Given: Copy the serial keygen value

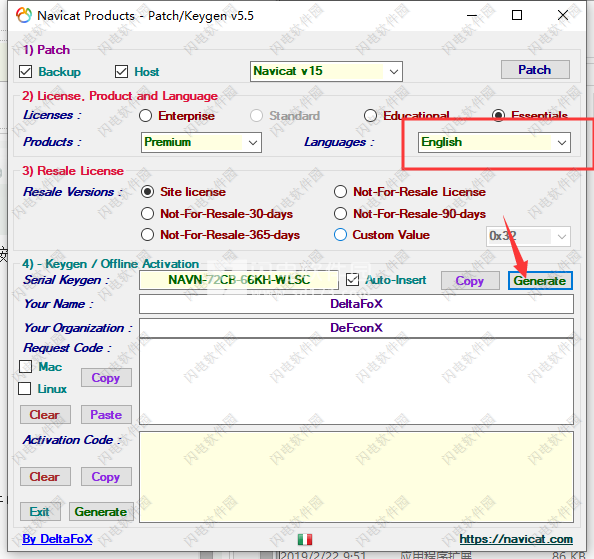Looking at the screenshot, I should 470,281.
